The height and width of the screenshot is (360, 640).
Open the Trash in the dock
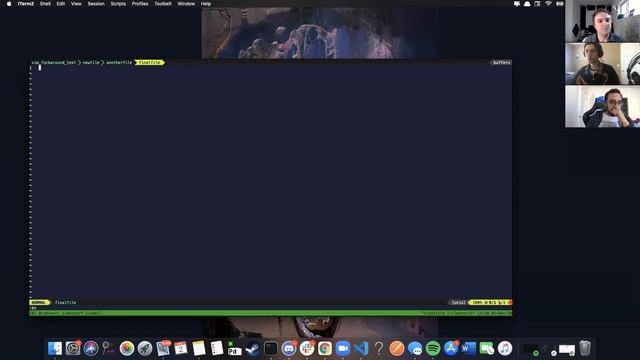pos(585,348)
